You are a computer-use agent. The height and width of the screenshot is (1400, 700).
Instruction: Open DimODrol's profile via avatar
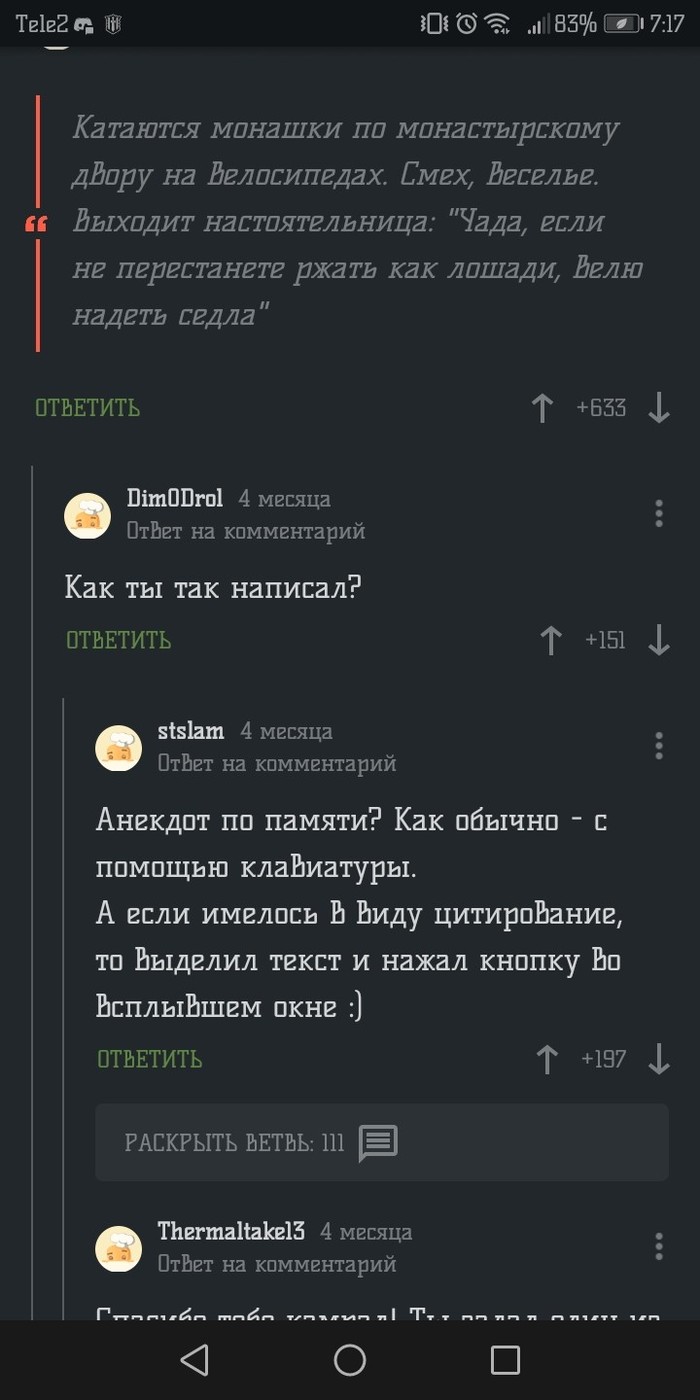(x=88, y=515)
